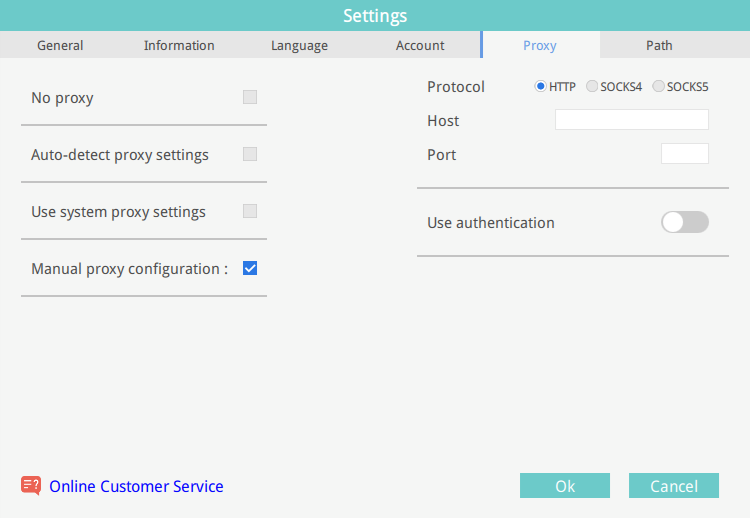The height and width of the screenshot is (518, 750).
Task: Focus the Host input field
Action: (632, 120)
